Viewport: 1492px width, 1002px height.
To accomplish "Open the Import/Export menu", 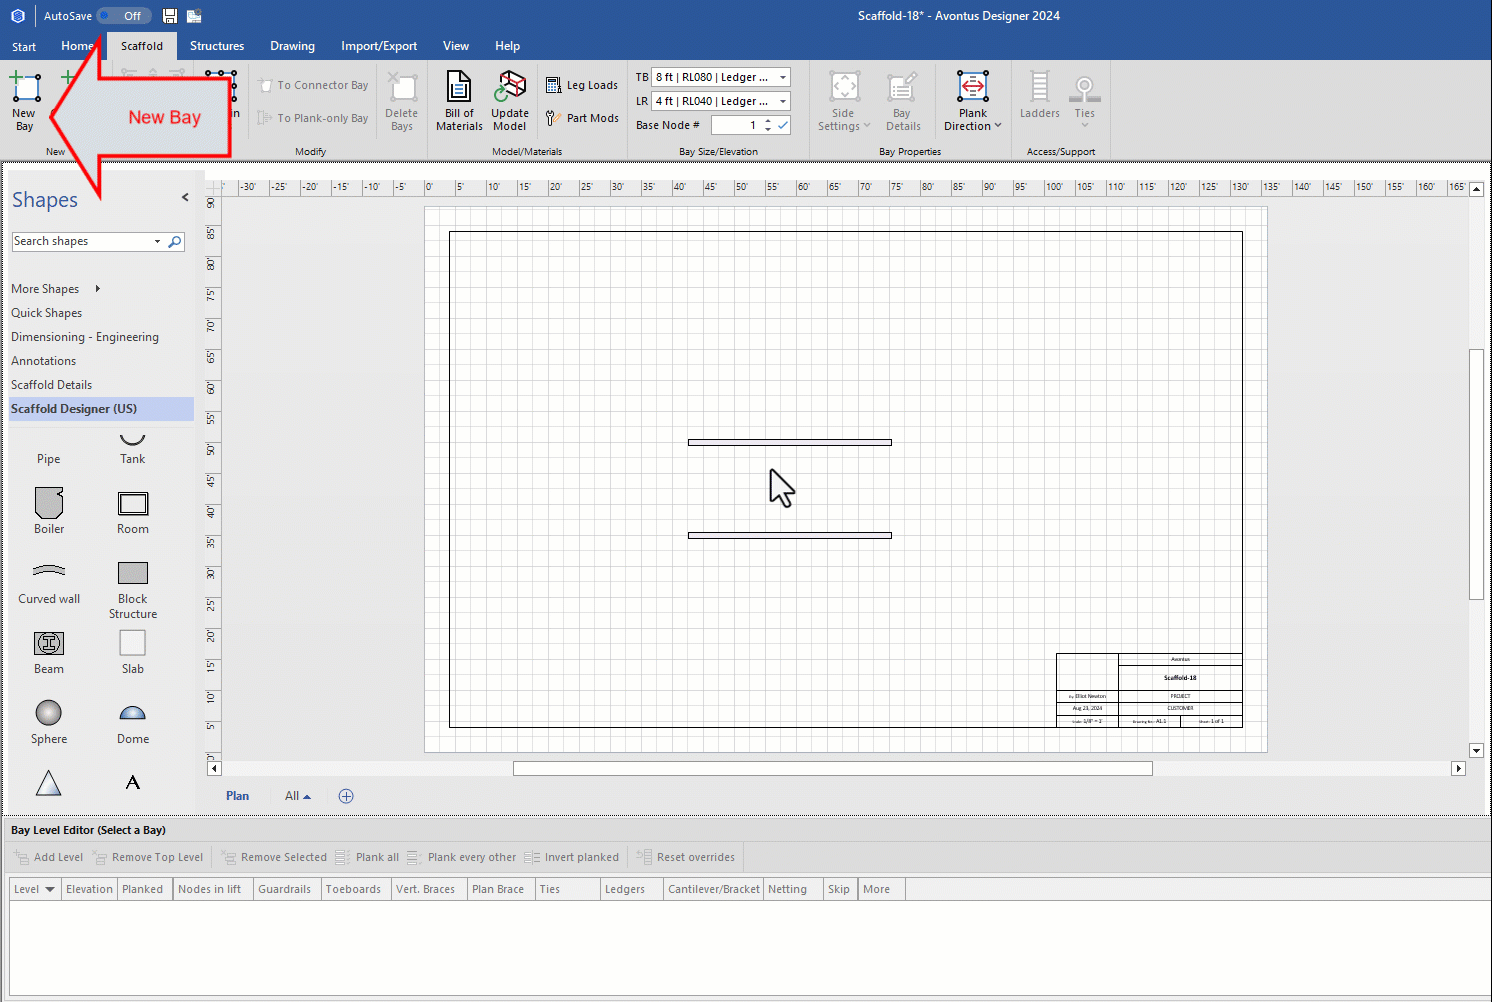I will click(x=379, y=45).
